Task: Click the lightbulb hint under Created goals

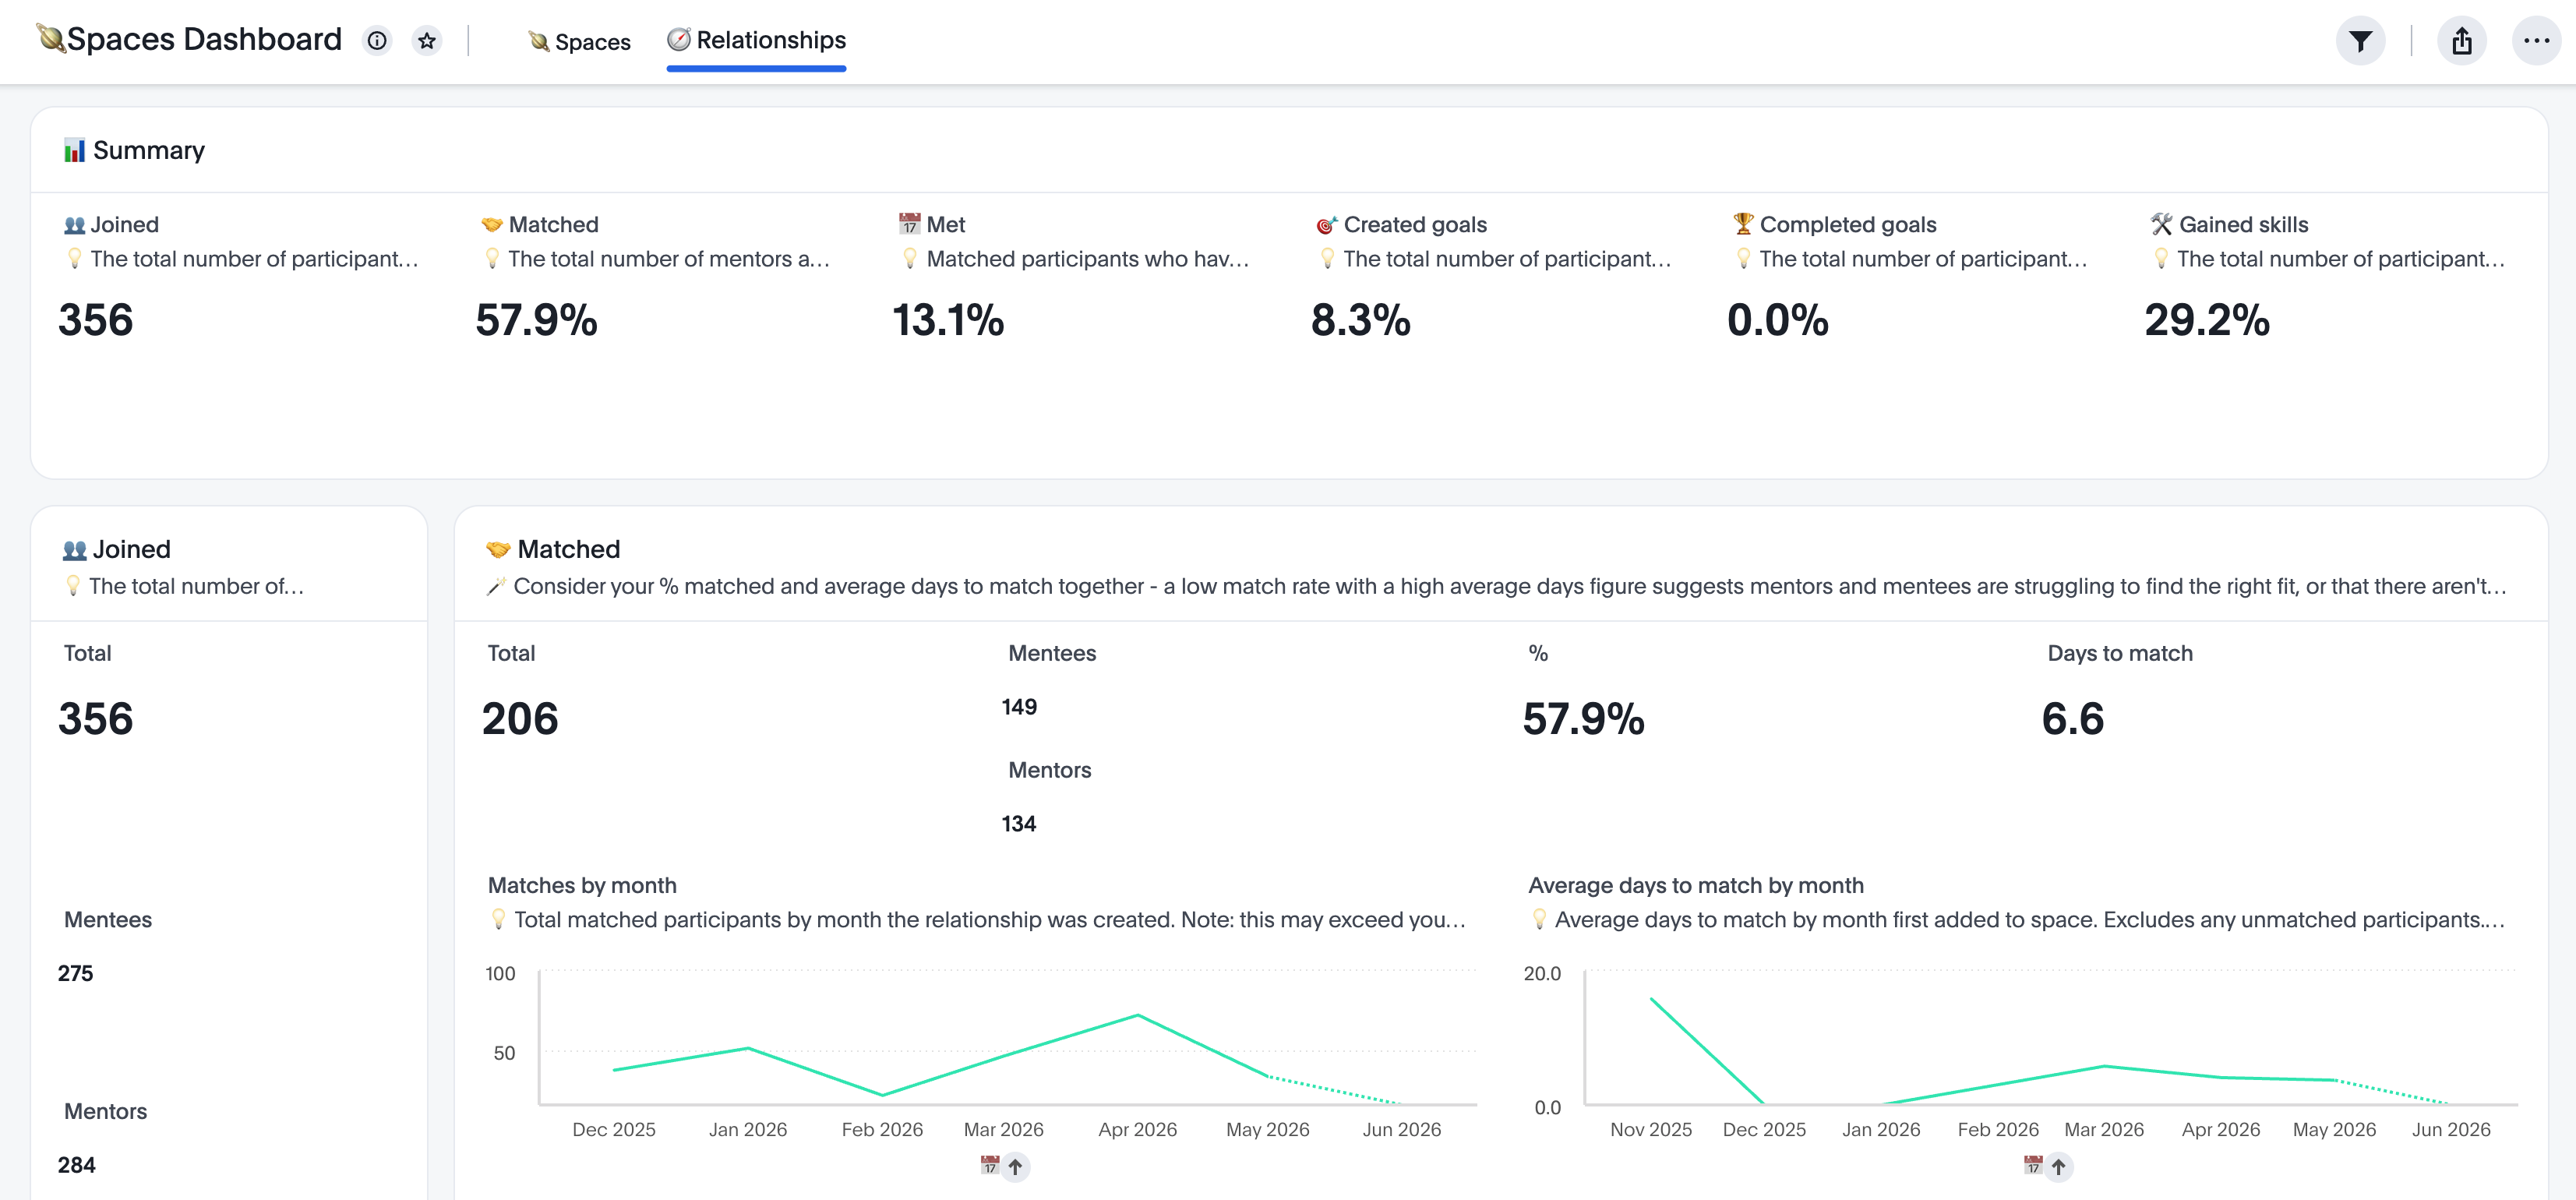Action: (1327, 259)
